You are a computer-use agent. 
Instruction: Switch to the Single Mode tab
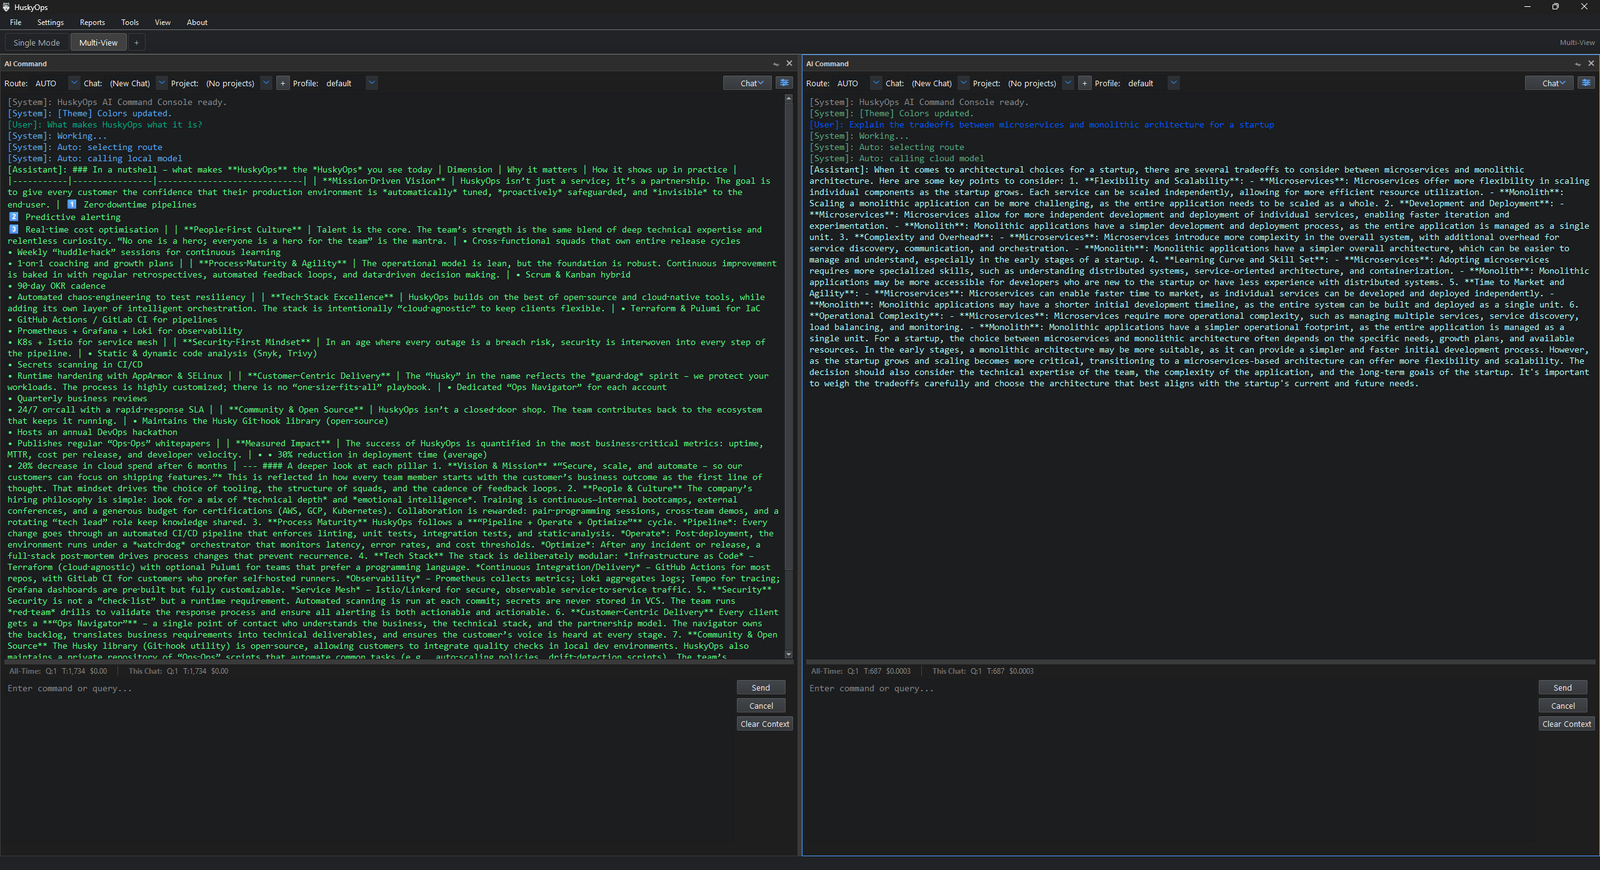click(37, 43)
